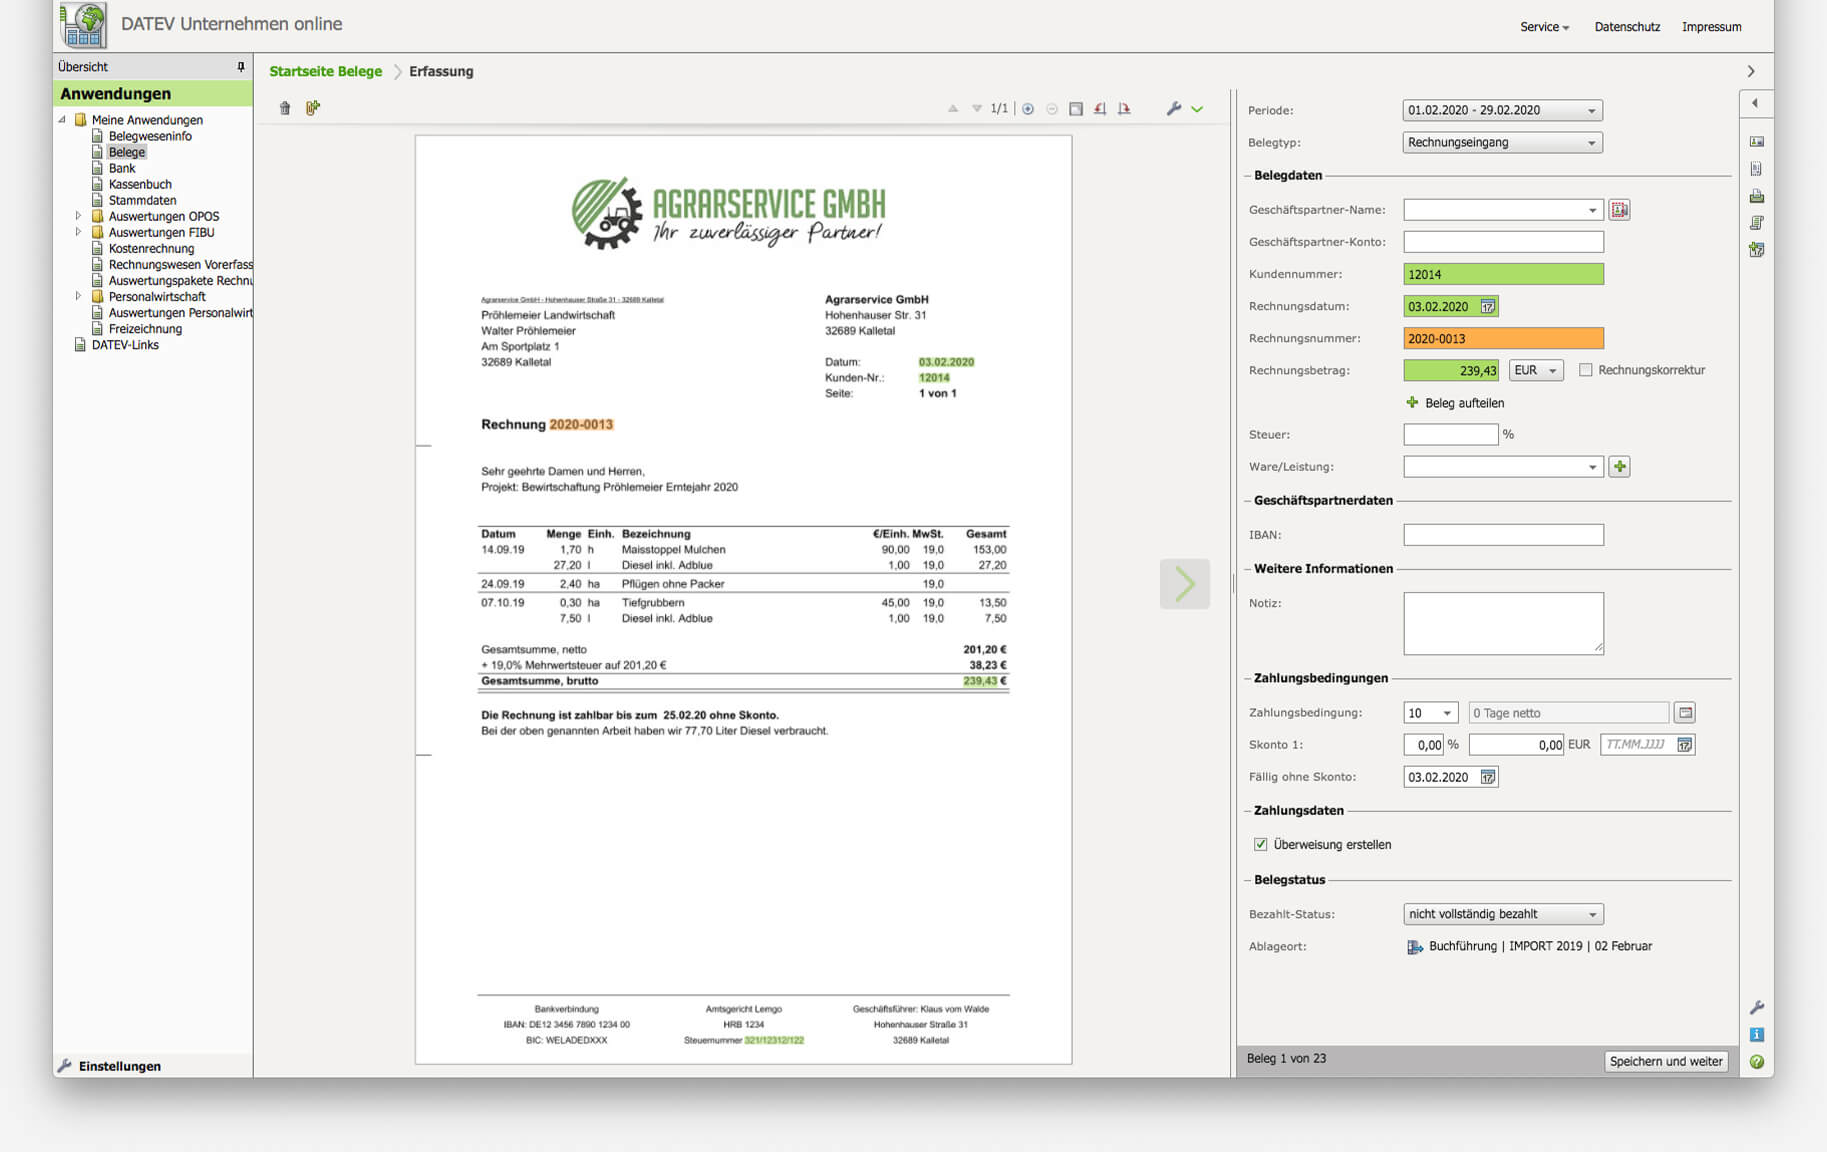Image resolution: width=1827 pixels, height=1152 pixels.
Task: Enable the Rechnungskorrektur checkbox
Action: [1586, 370]
